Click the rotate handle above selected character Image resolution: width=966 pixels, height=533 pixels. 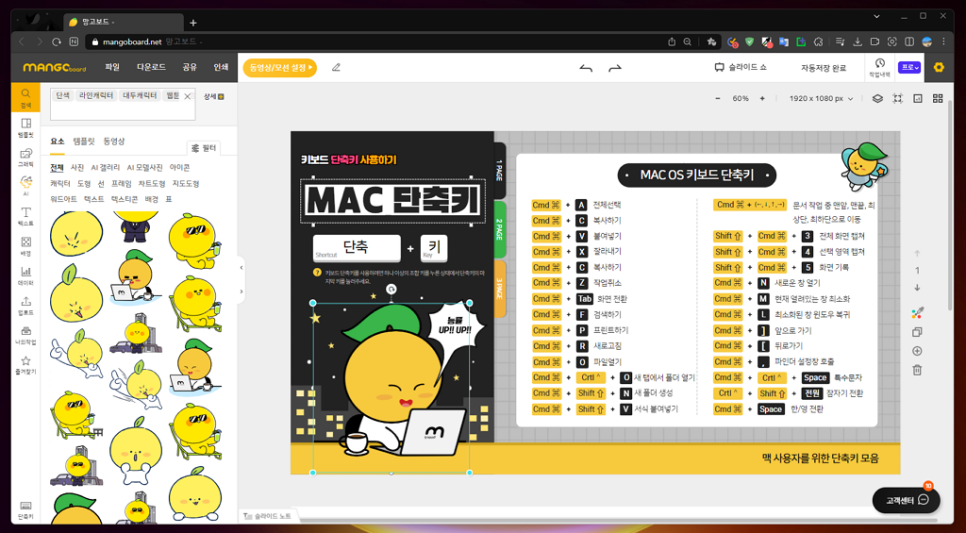point(391,289)
